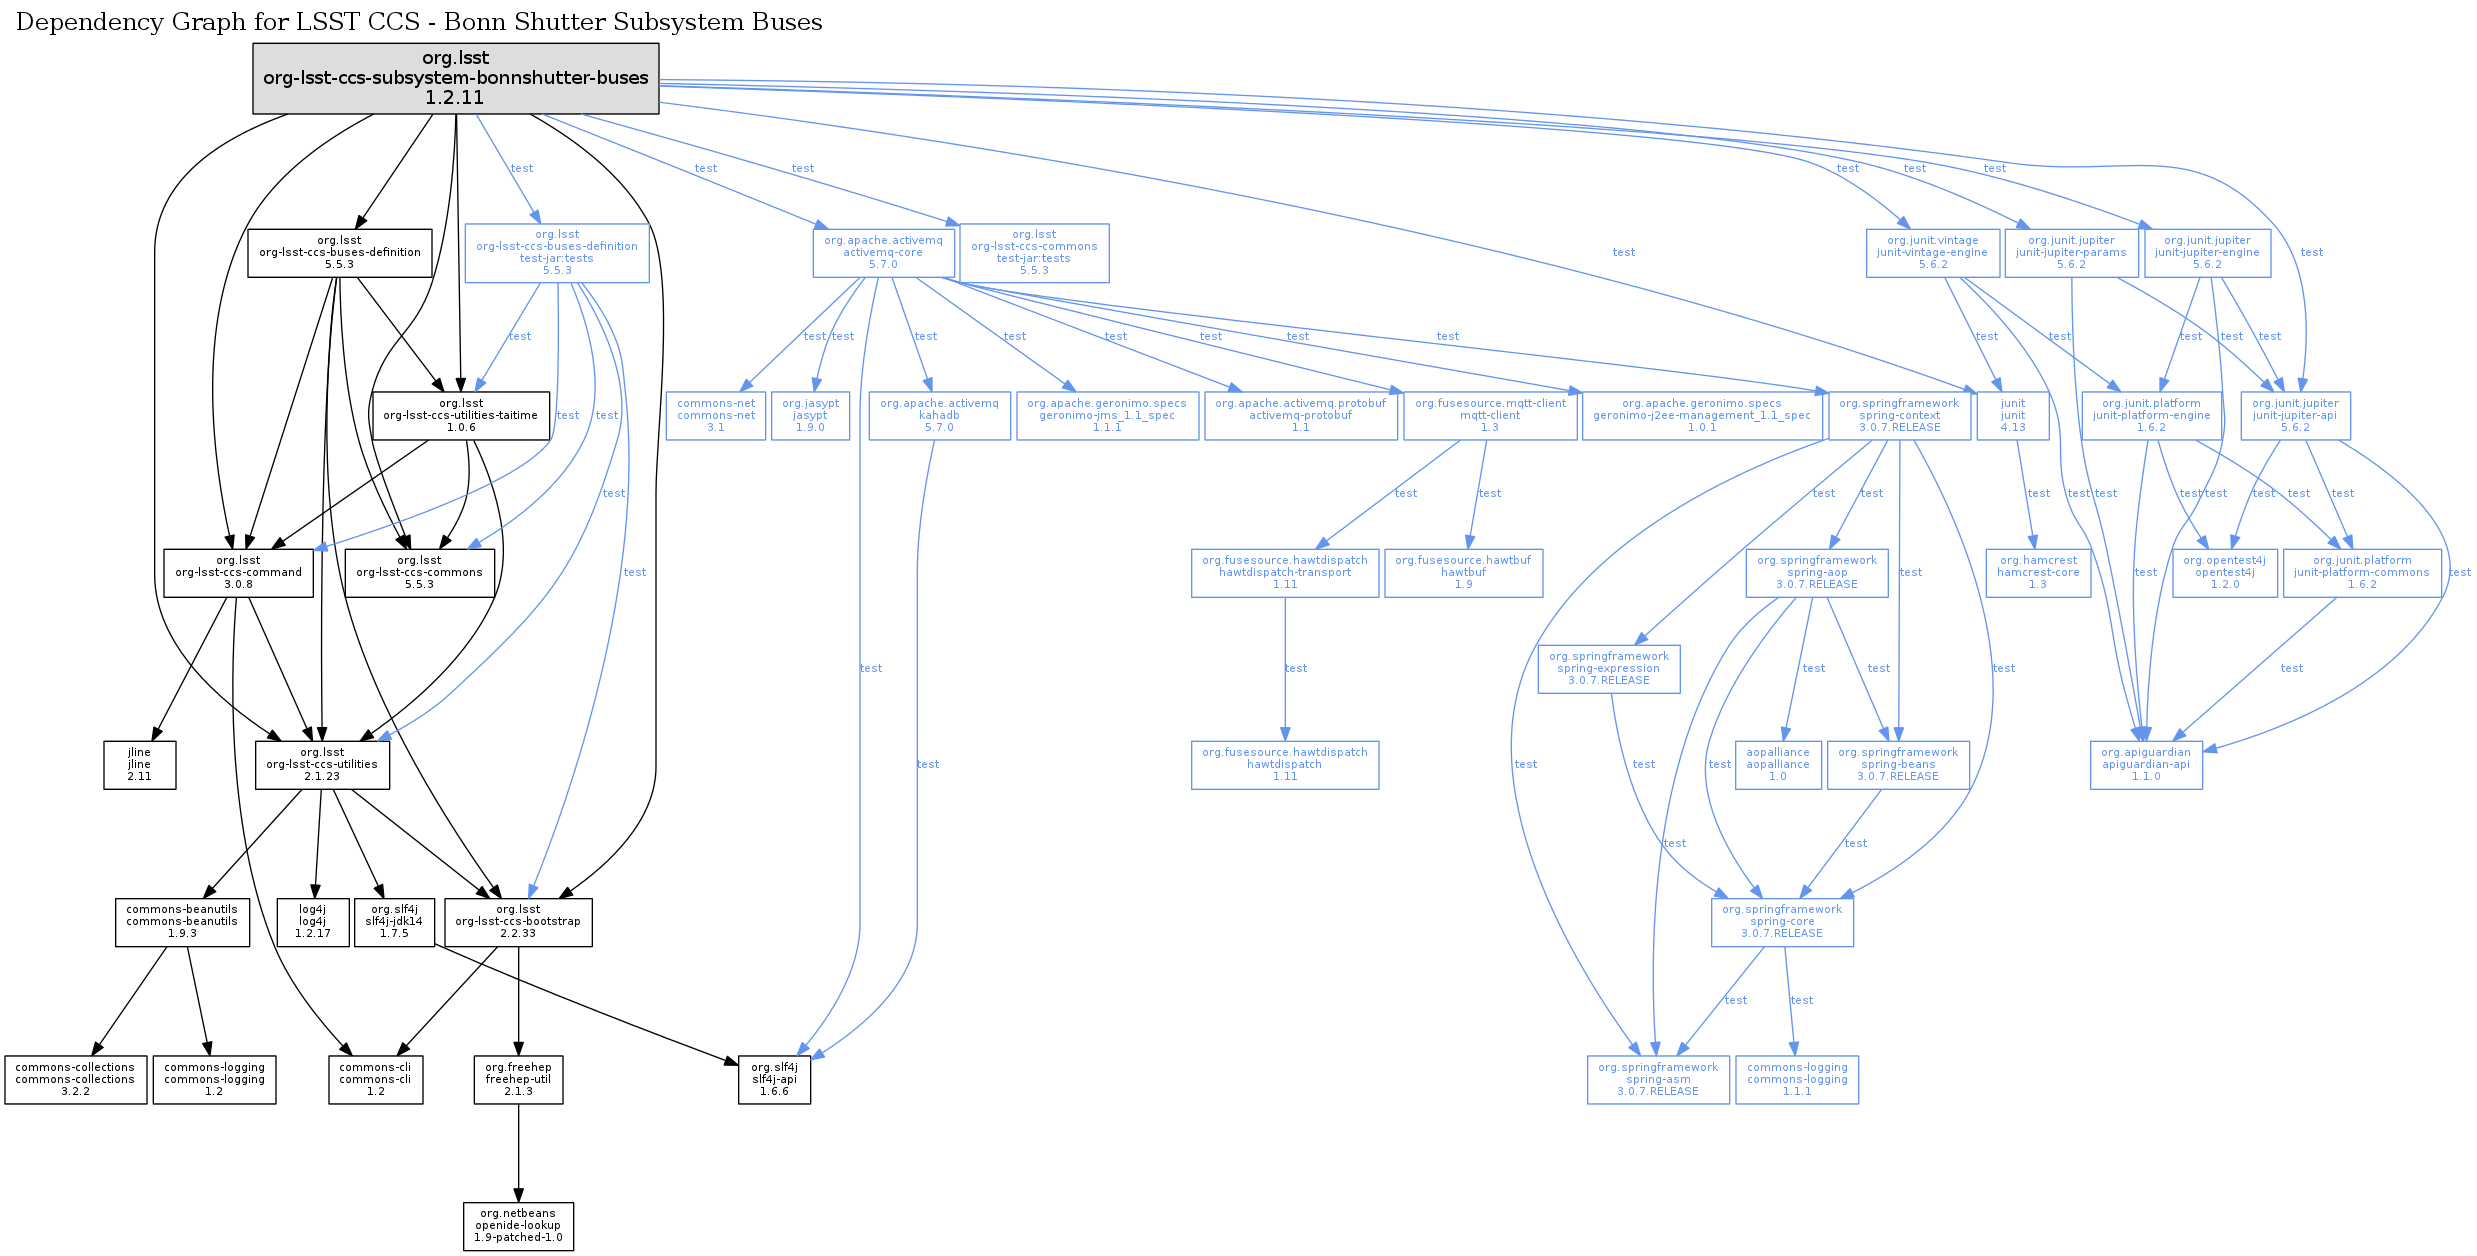The height and width of the screenshot is (1256, 2477).
Task: Click the hawtdispatch-transport 1.11 node
Action: pos(1284,573)
